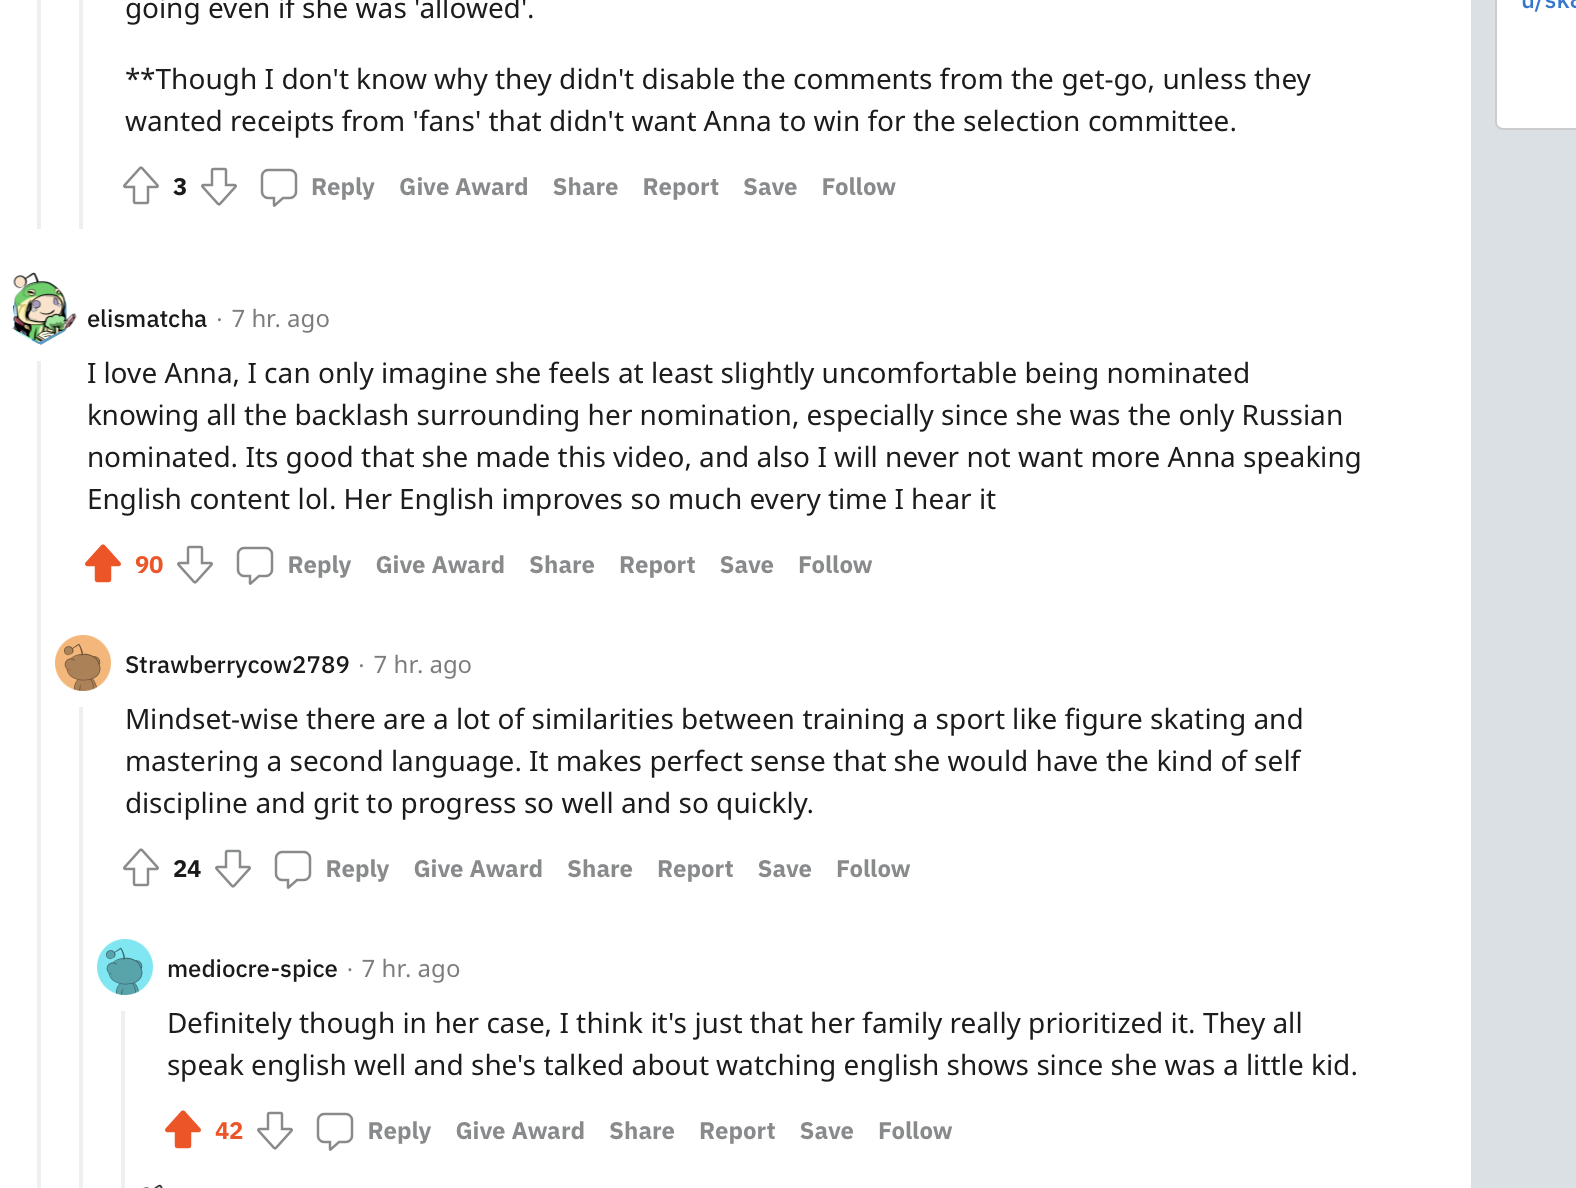Open Strawberrycow2789's avatar

coord(83,663)
